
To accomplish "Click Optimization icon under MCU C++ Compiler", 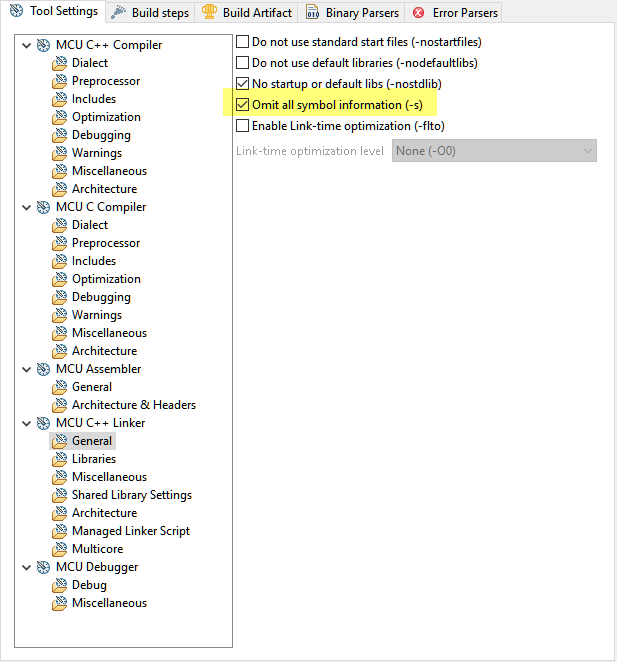I will click(x=60, y=117).
